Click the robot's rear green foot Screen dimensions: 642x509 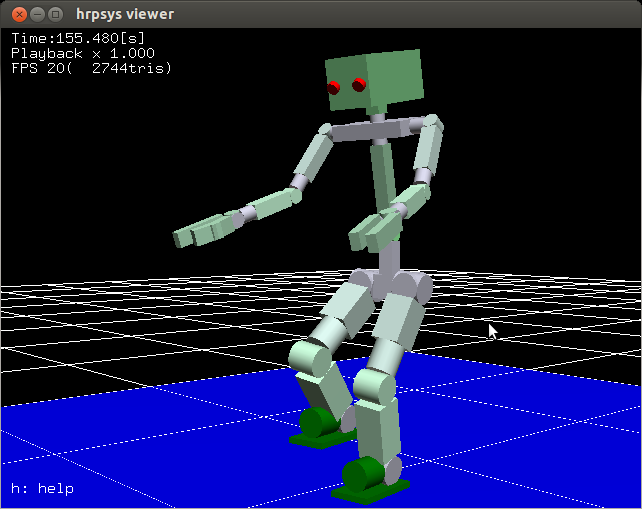tap(320, 424)
